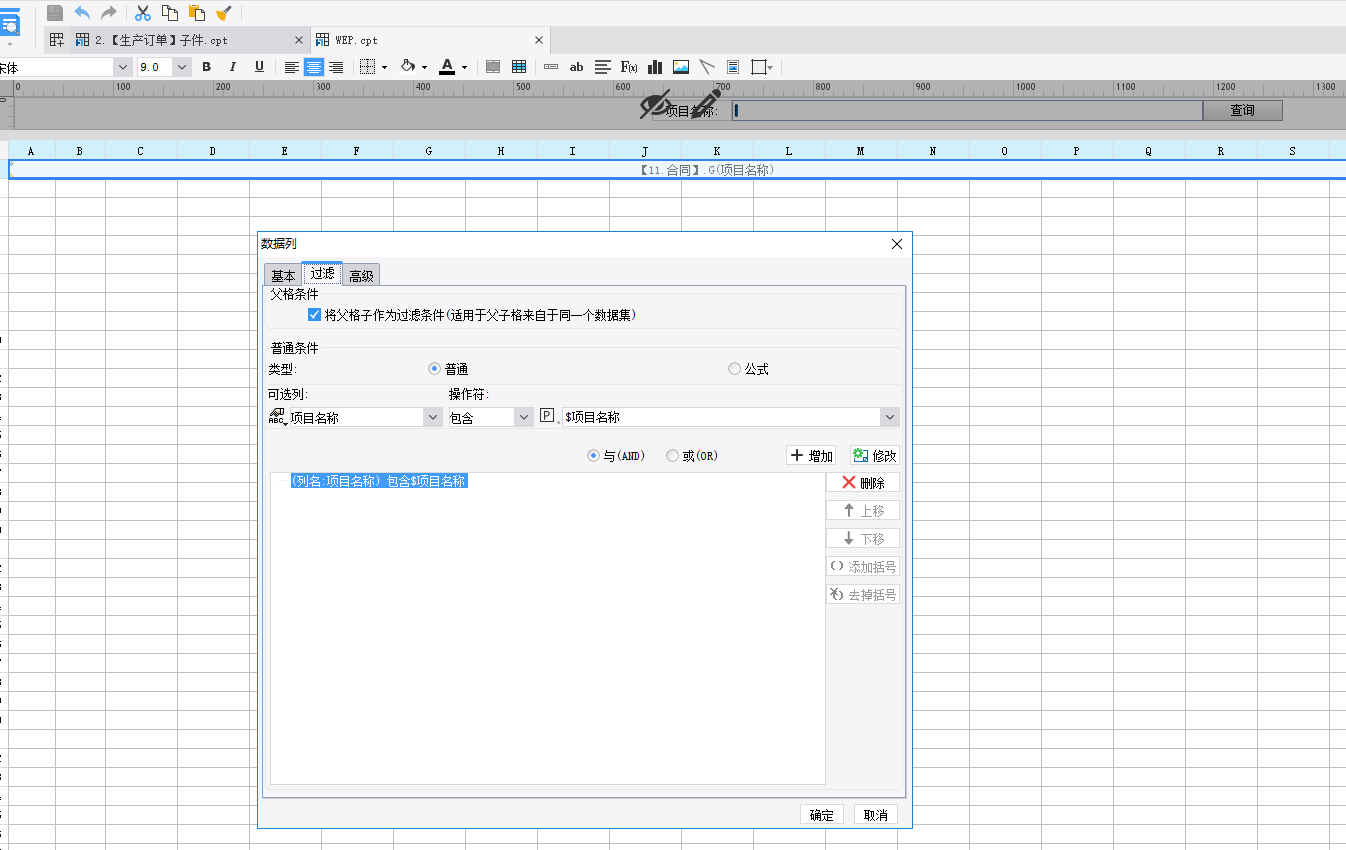This screenshot has height=850, width=1346.
Task: Open the 可选列 项目名称 dropdown
Action: tap(433, 417)
